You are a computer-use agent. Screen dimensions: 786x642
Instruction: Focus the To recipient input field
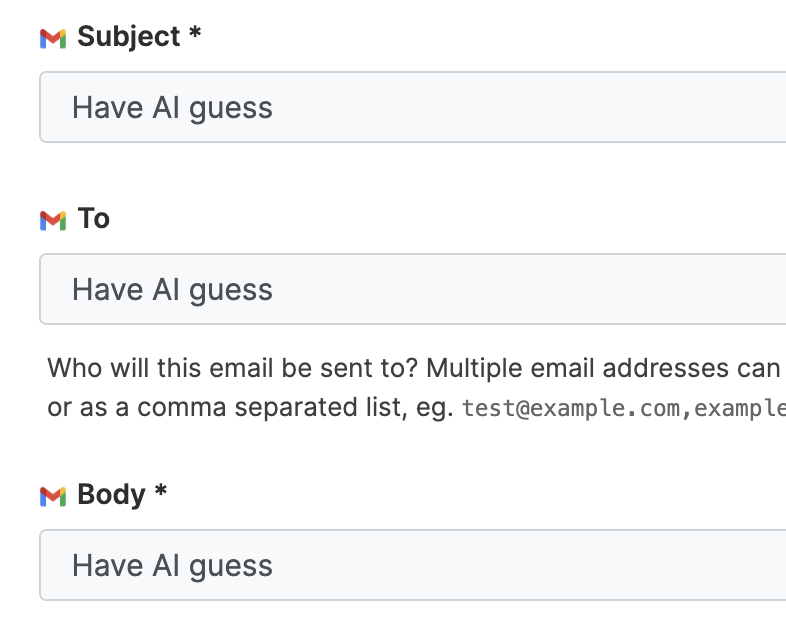pyautogui.click(x=413, y=289)
